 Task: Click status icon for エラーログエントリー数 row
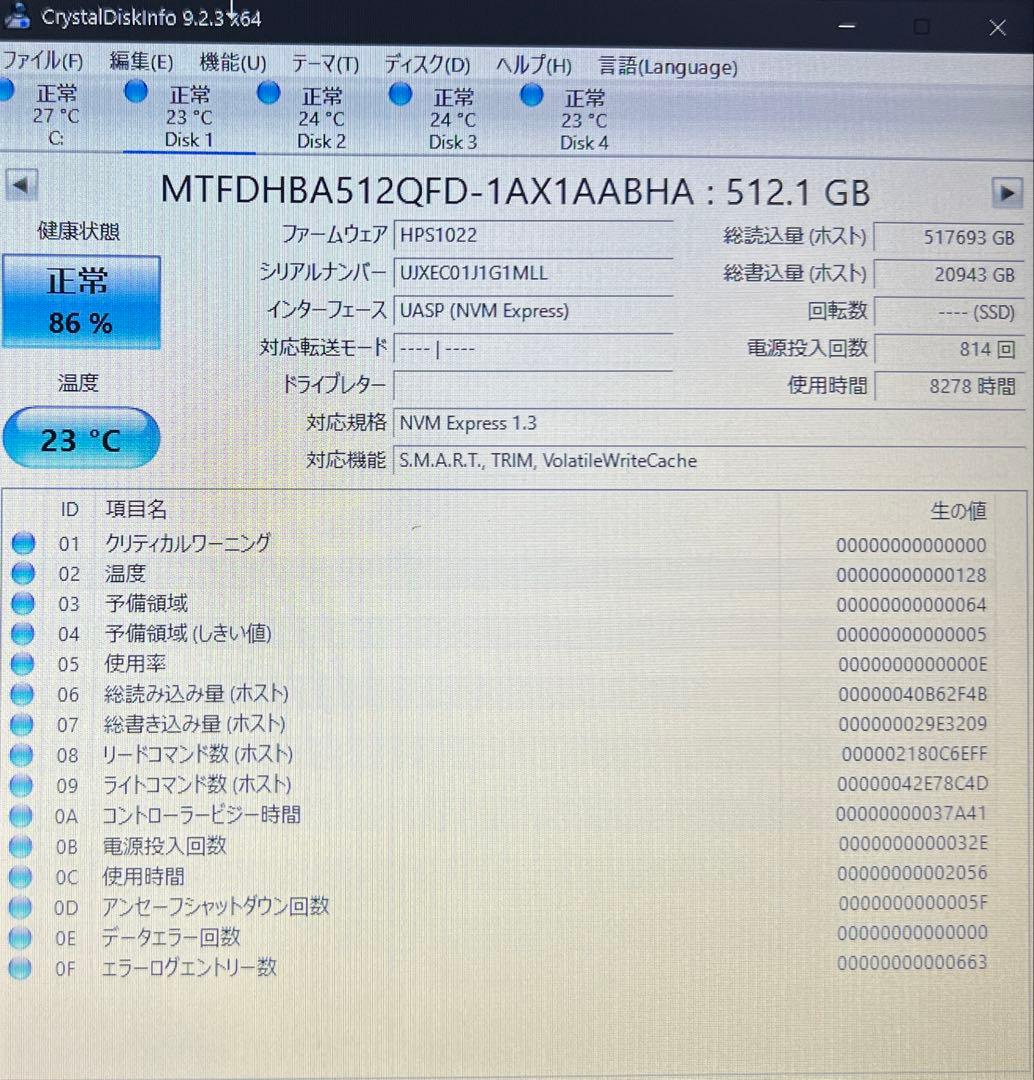[19, 968]
